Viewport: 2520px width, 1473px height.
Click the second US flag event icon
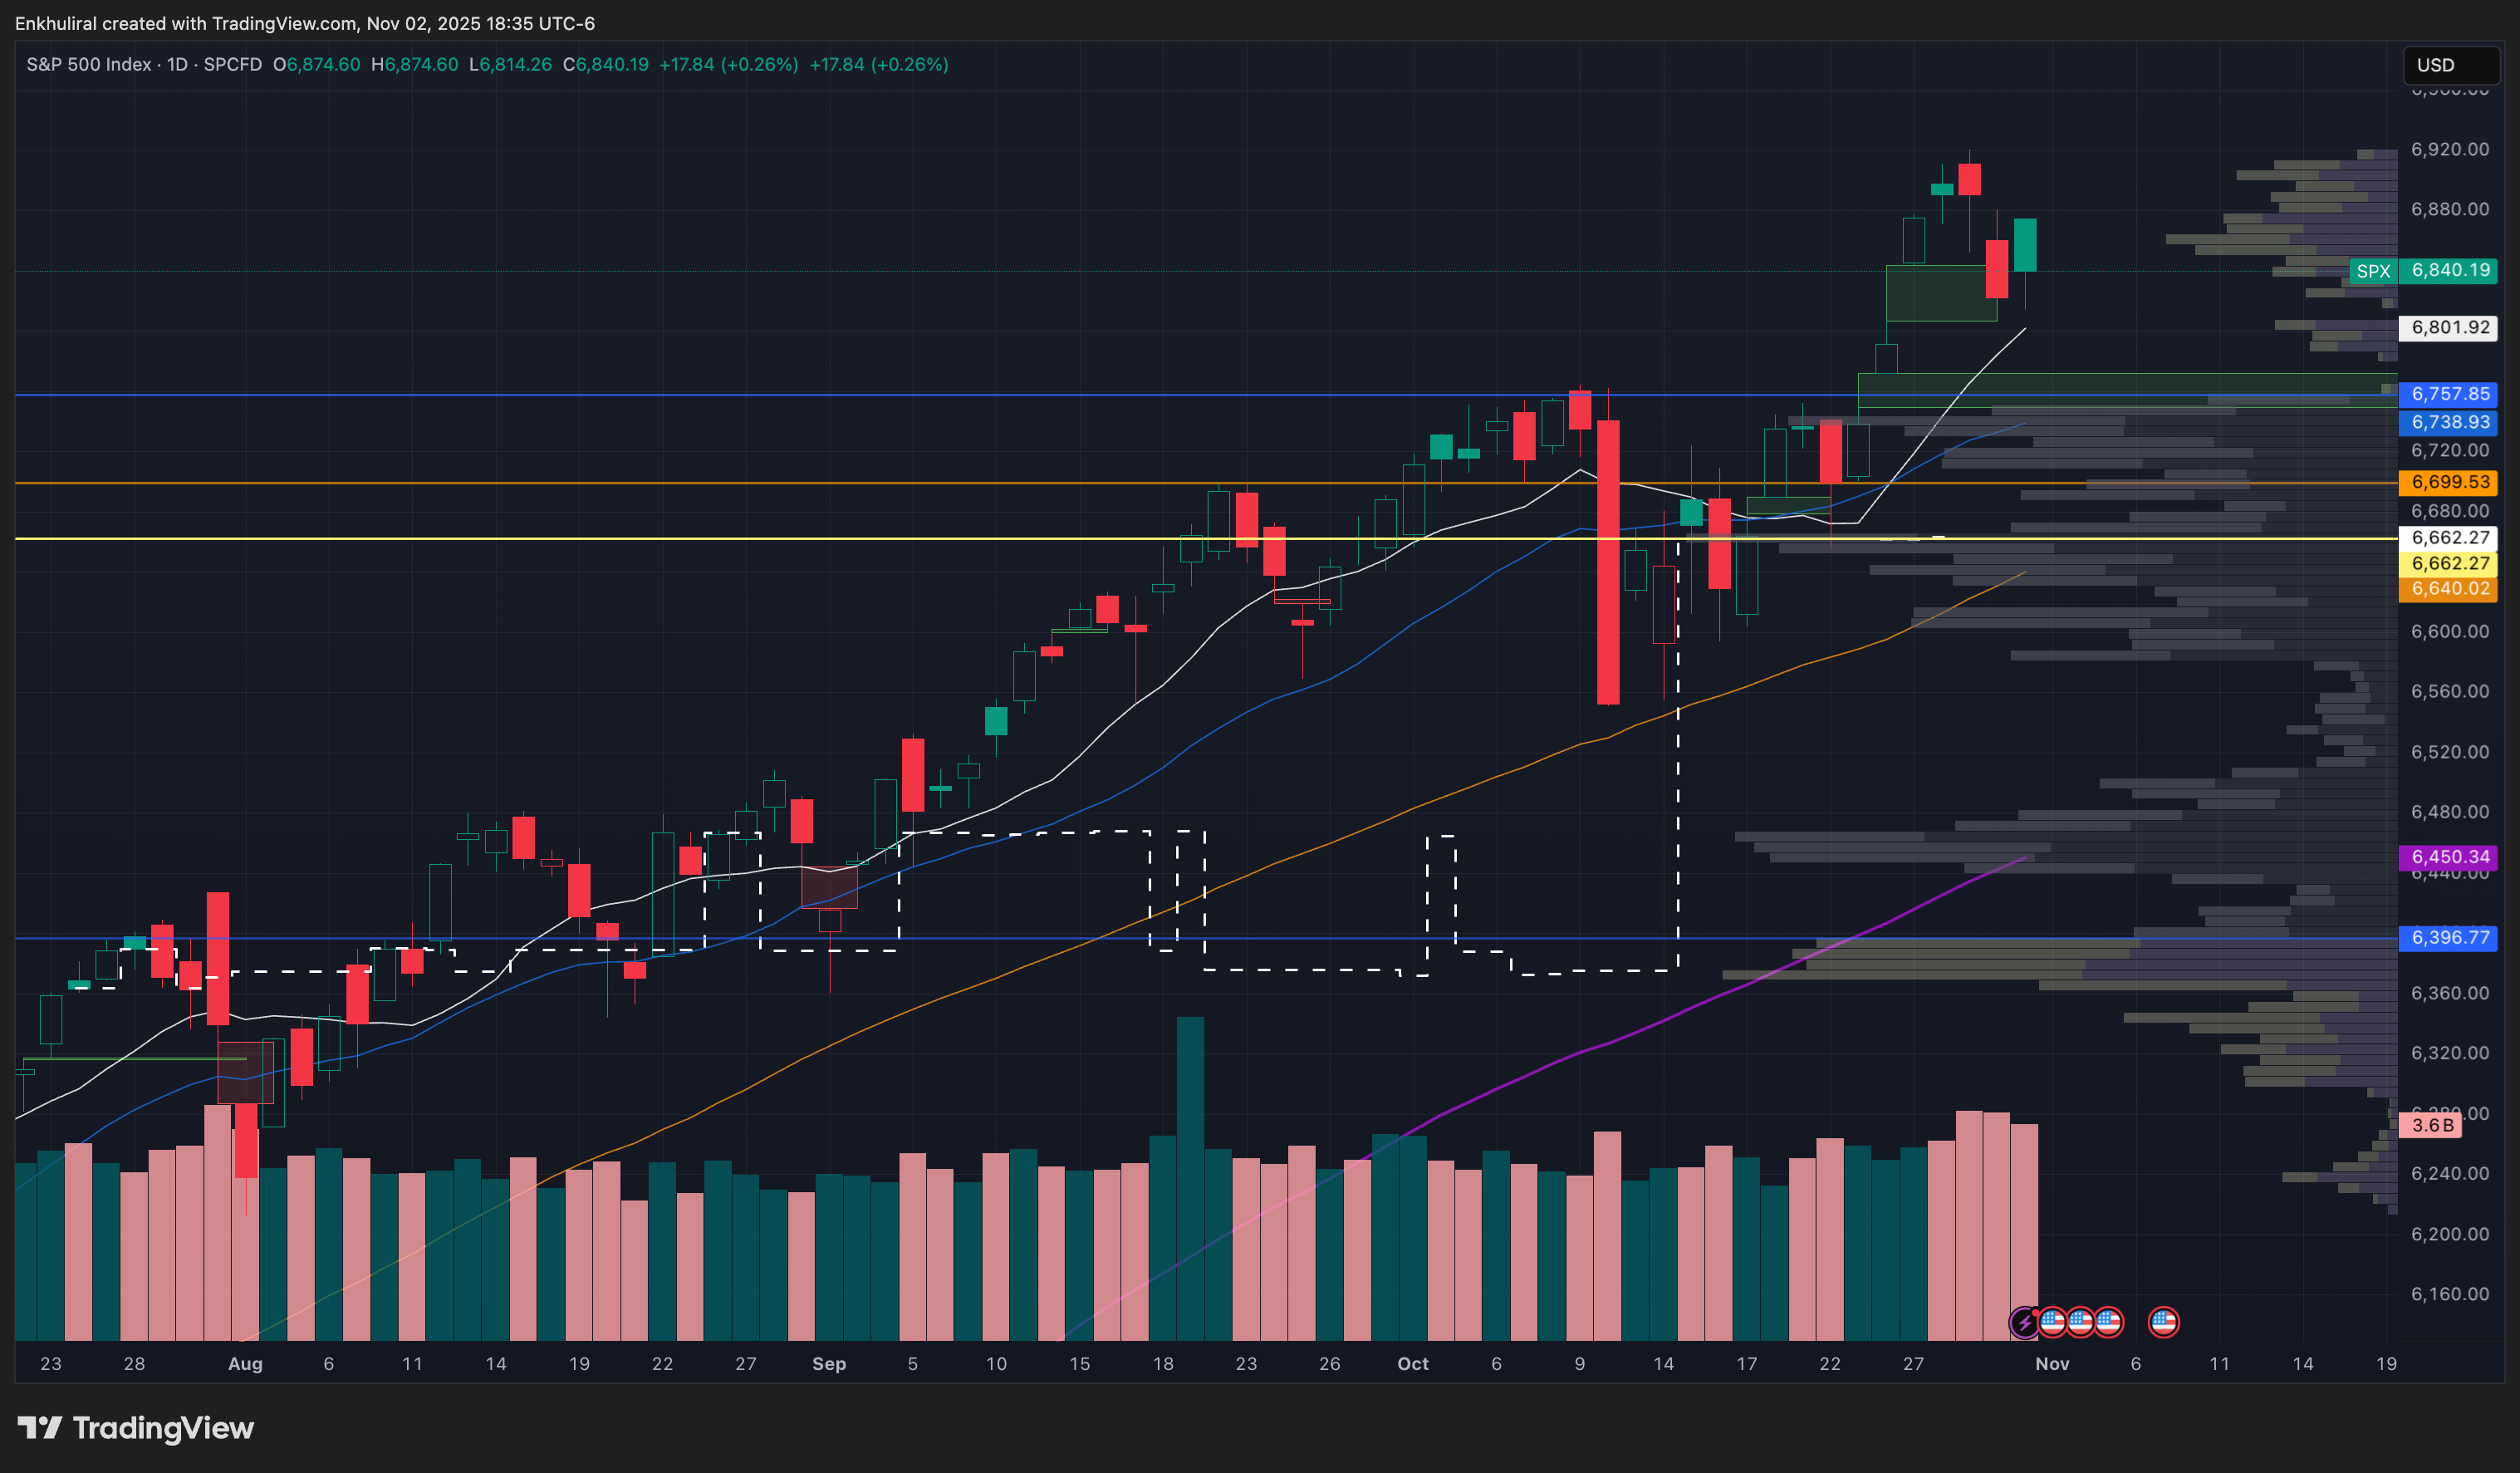point(2080,1322)
